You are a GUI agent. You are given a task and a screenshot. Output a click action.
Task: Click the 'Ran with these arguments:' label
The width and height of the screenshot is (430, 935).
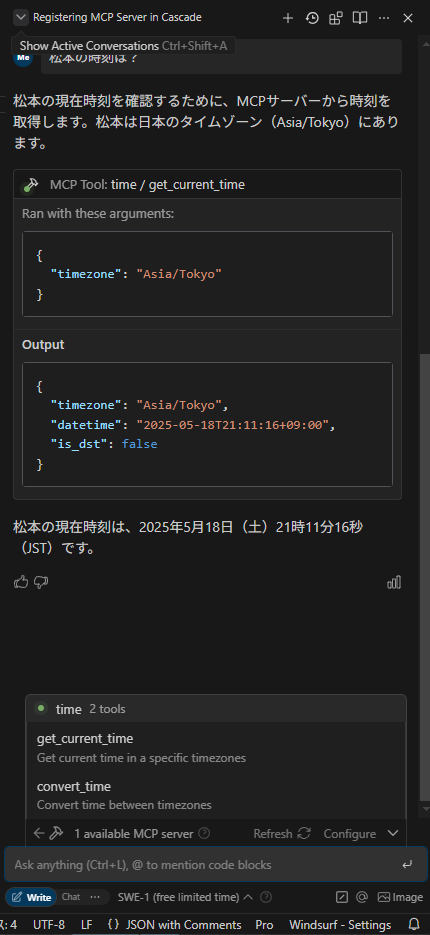(98, 213)
